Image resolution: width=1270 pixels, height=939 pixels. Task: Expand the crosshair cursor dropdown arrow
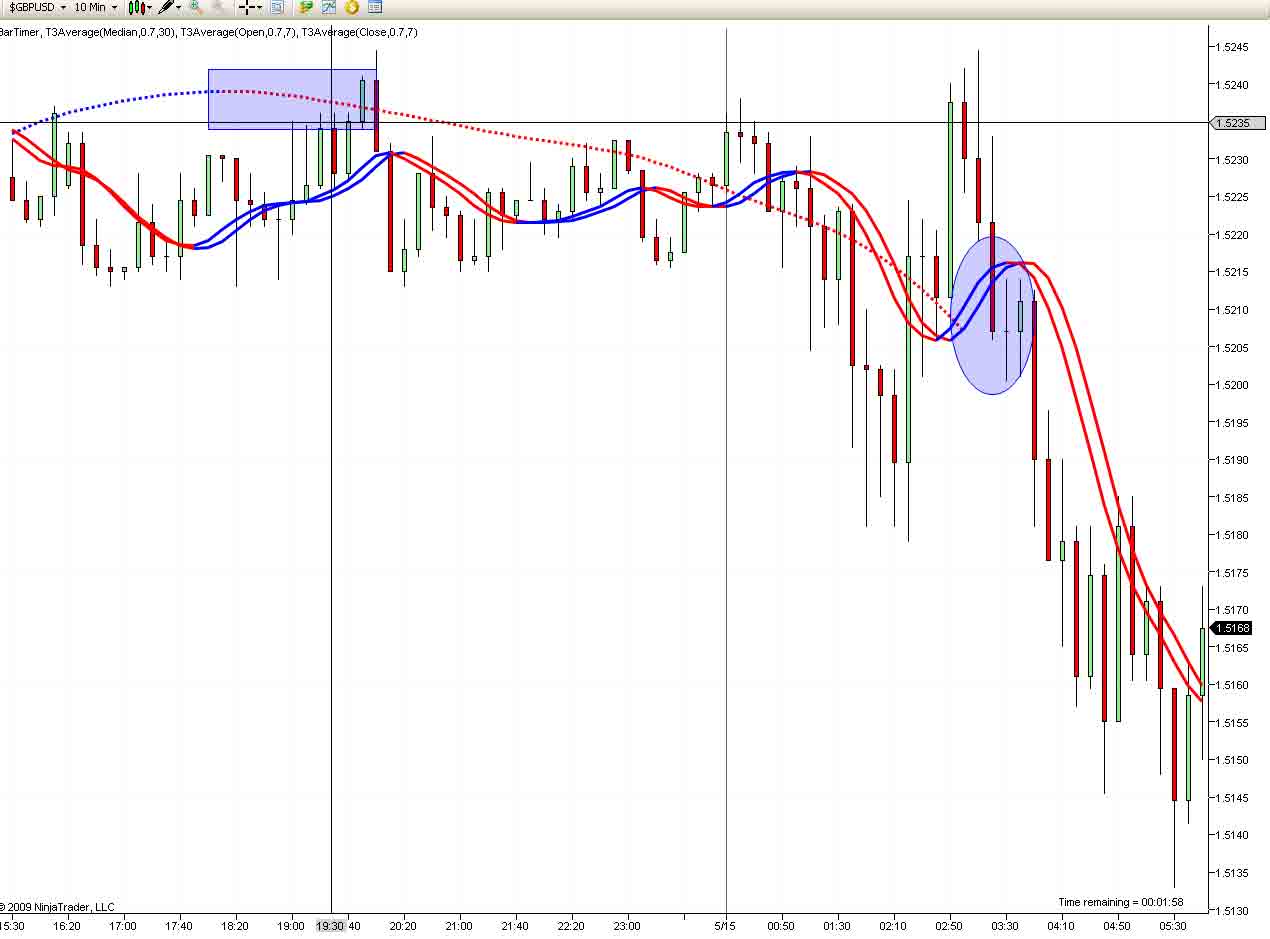[x=259, y=7]
